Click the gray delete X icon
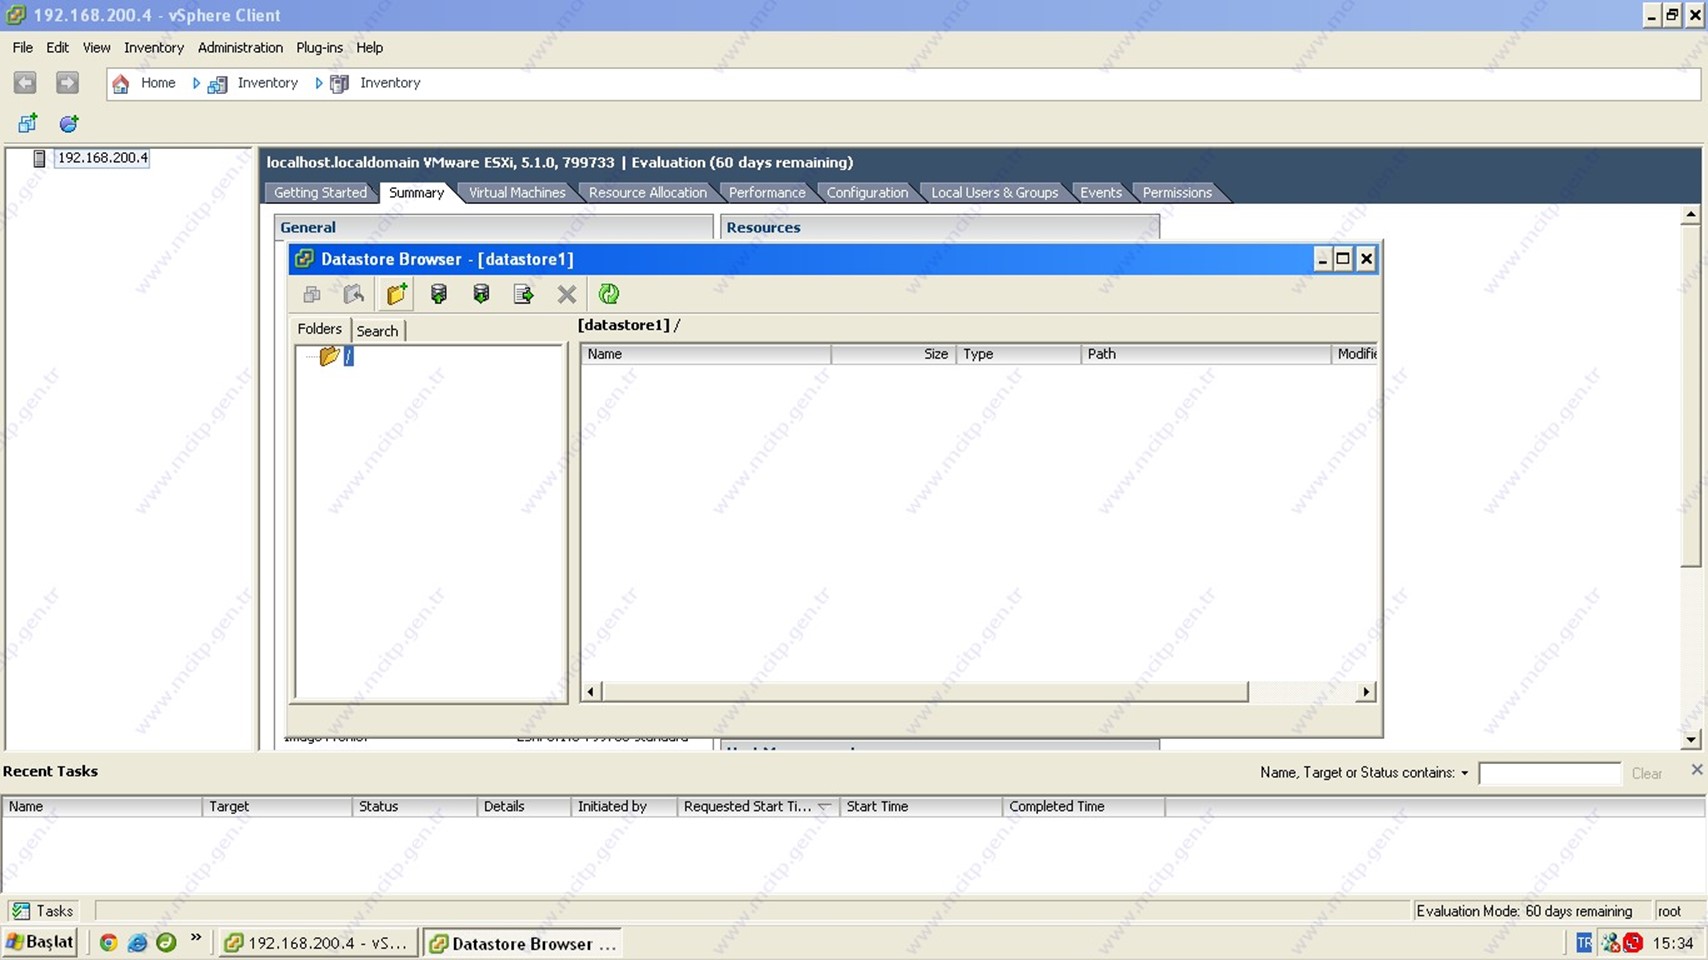The image size is (1708, 960). point(567,294)
